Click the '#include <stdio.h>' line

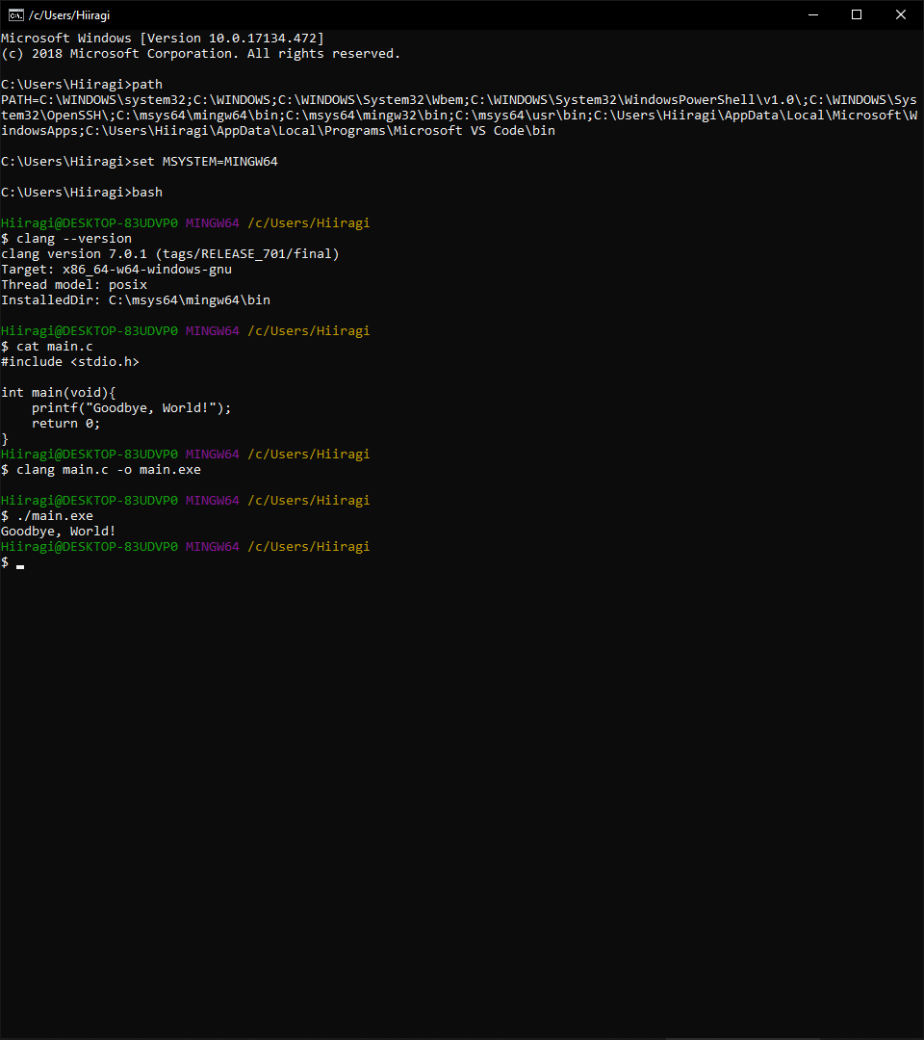(x=70, y=361)
